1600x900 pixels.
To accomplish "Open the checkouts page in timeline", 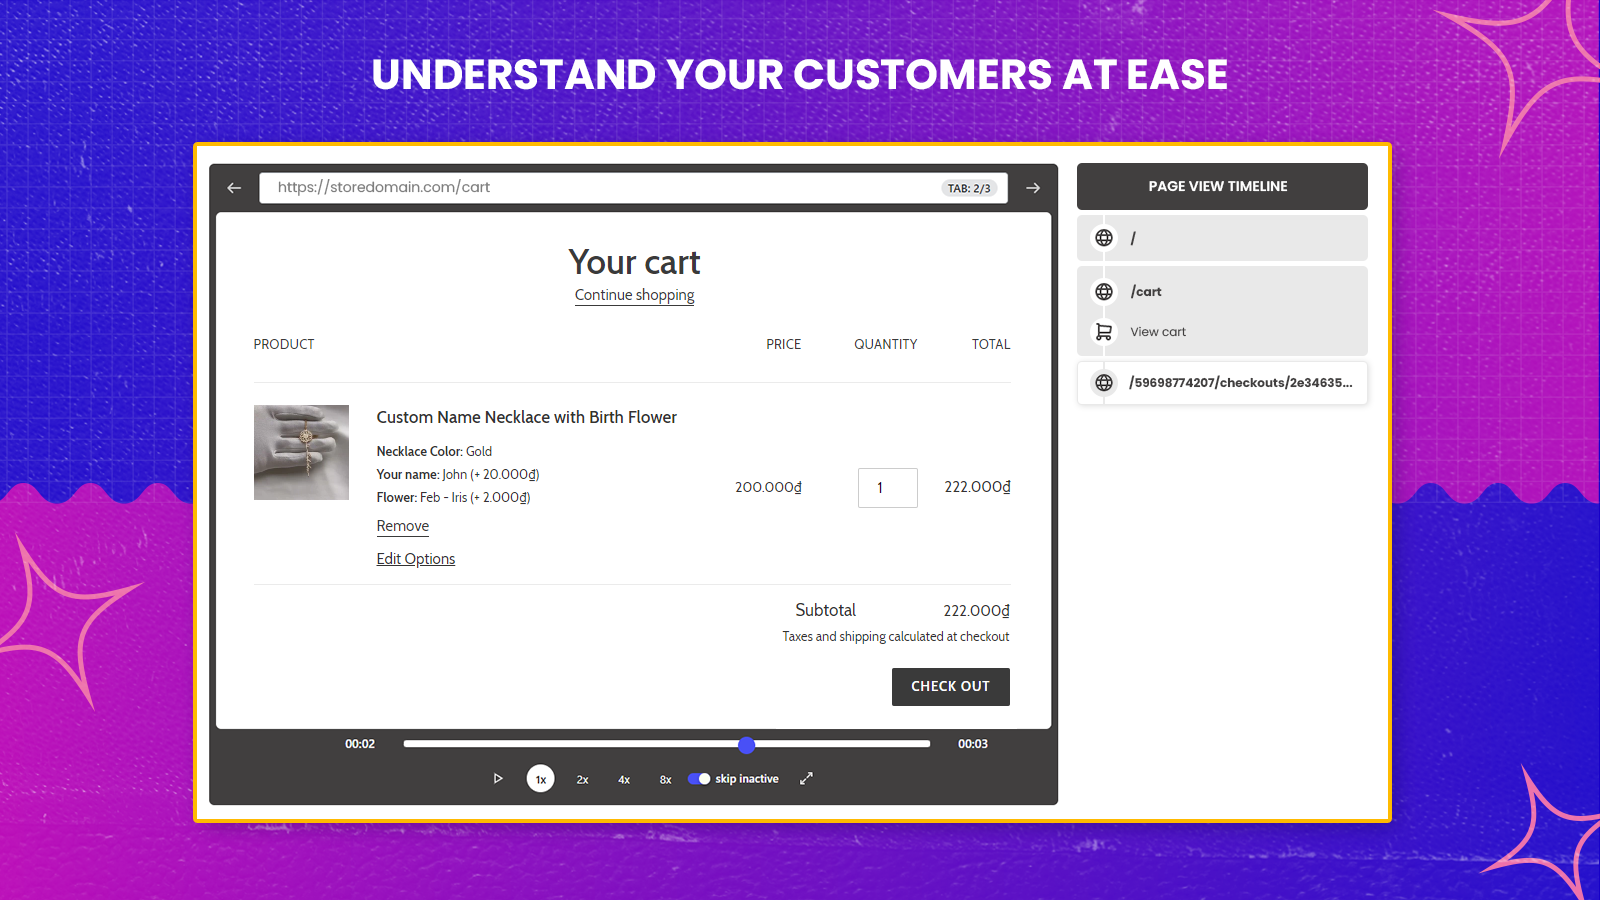I will point(1239,383).
